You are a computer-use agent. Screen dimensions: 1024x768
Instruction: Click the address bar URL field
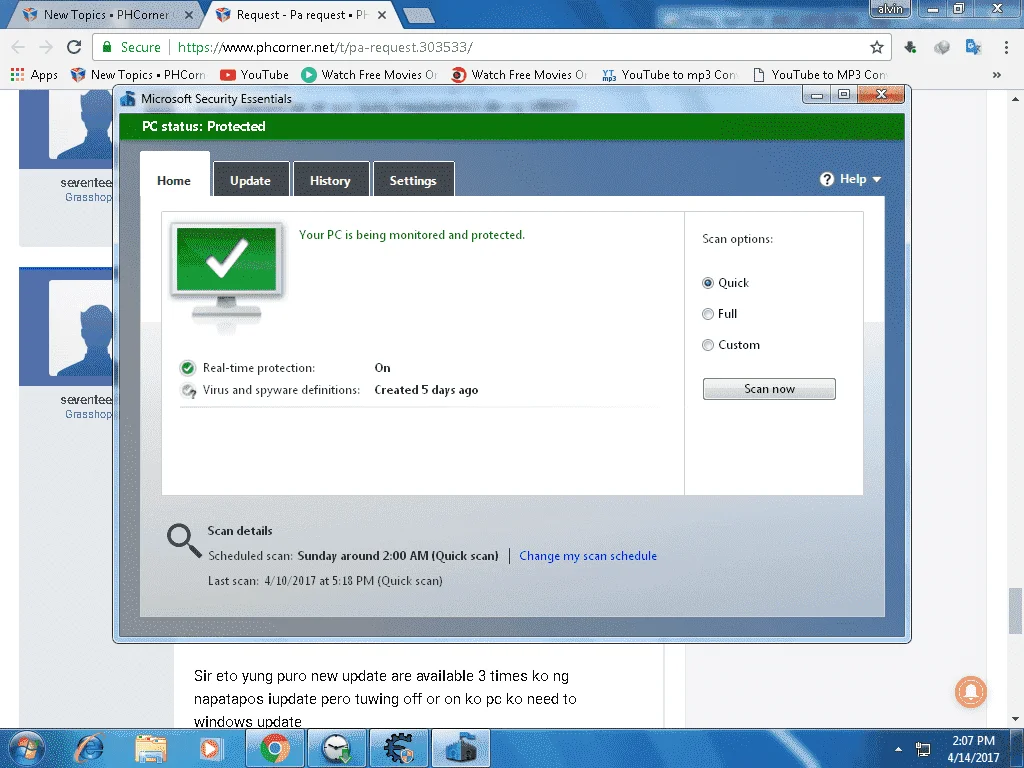(x=490, y=47)
